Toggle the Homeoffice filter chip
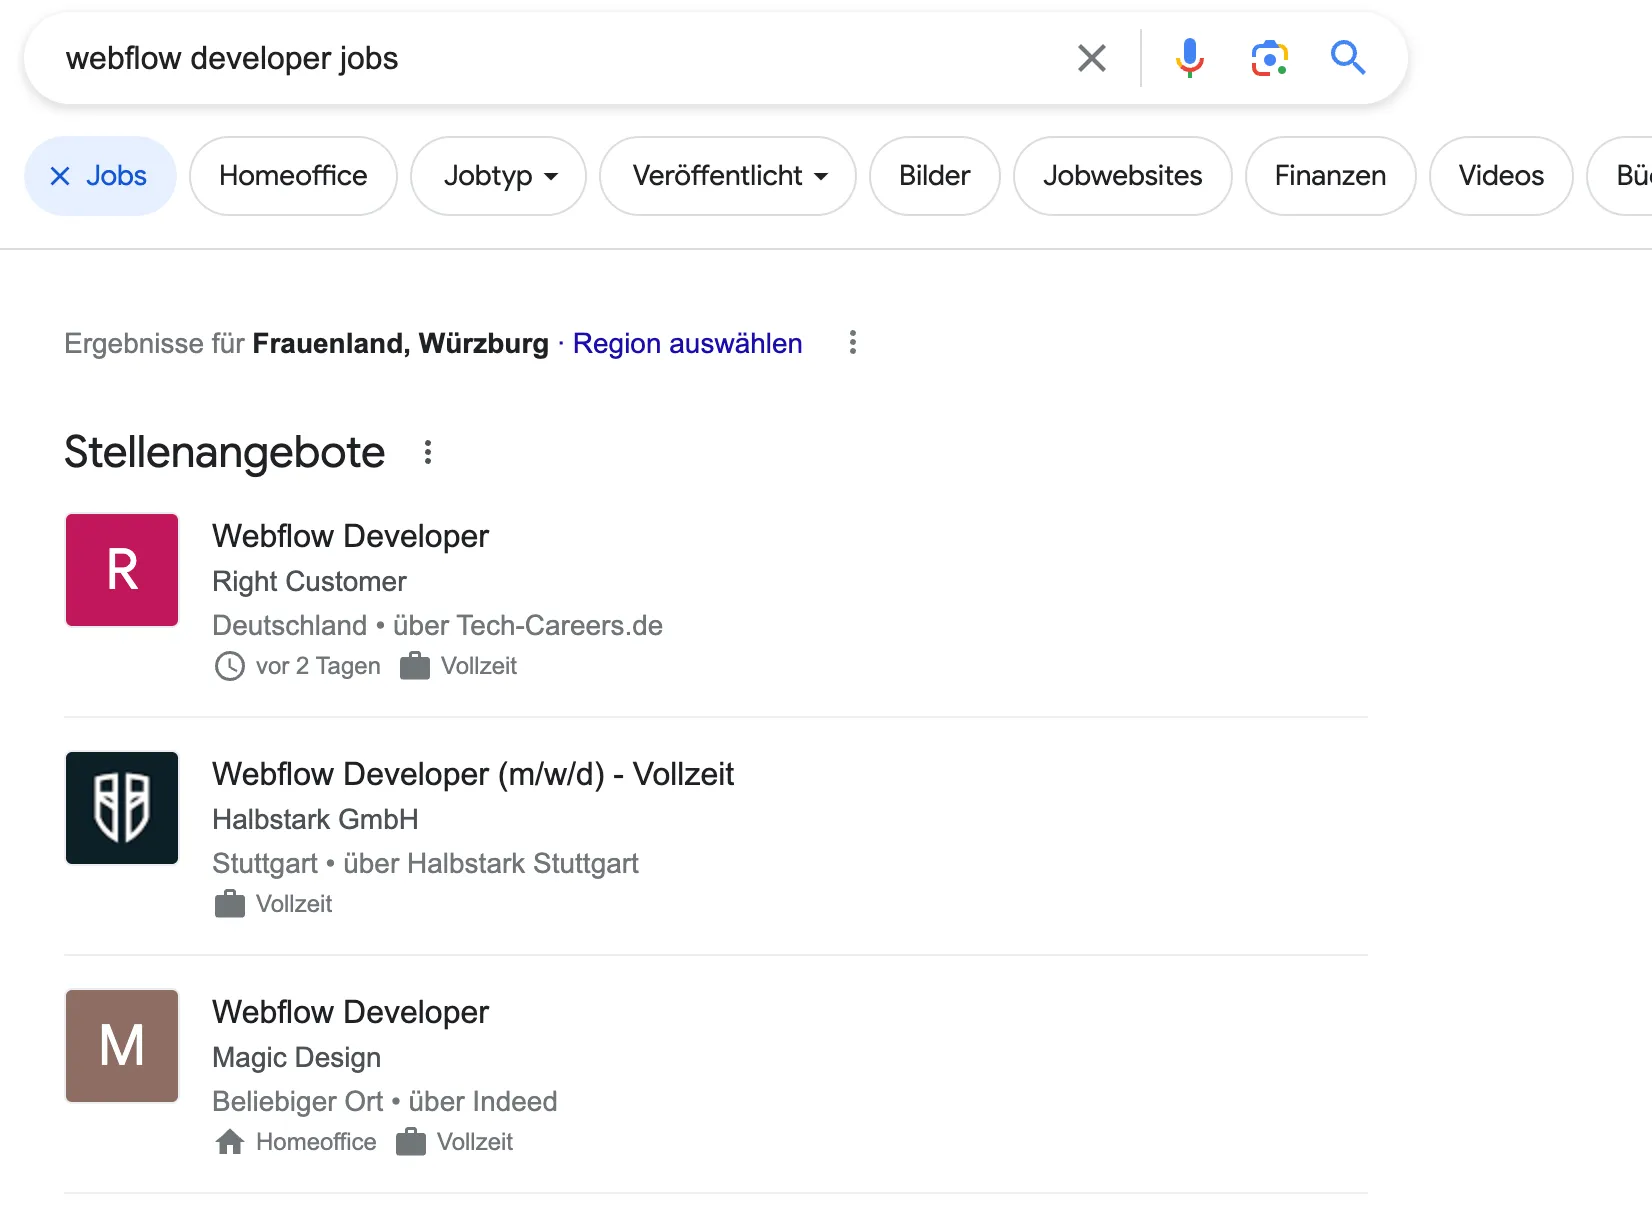 [293, 176]
